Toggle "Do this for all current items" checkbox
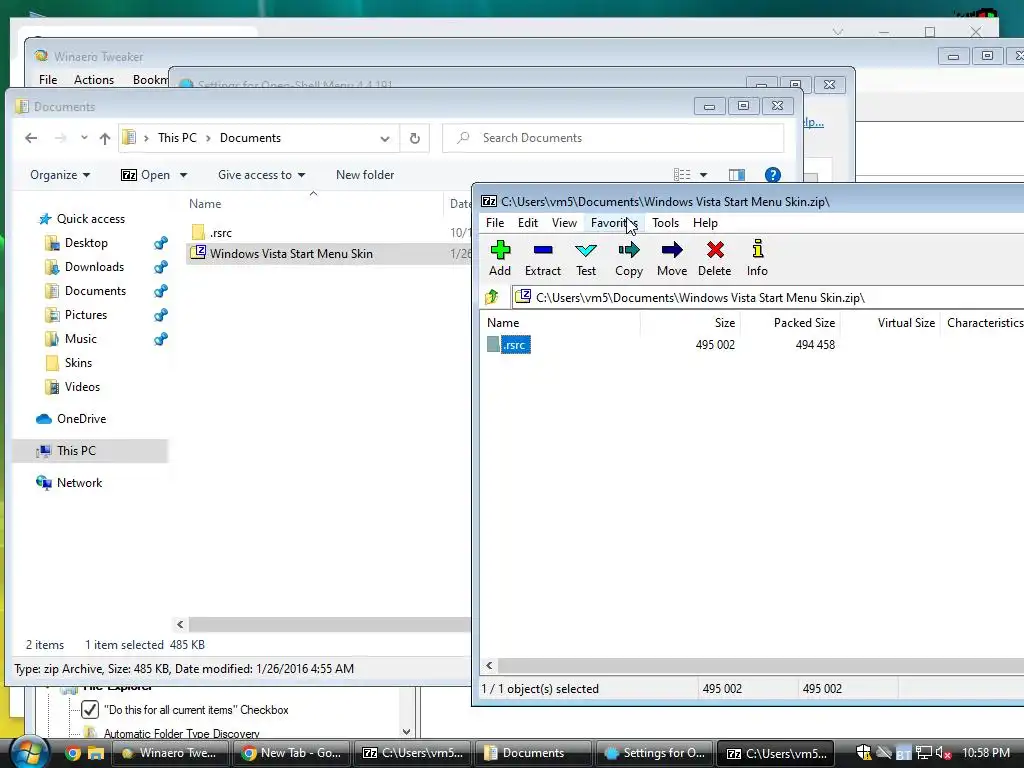The width and height of the screenshot is (1024, 768). [90, 710]
